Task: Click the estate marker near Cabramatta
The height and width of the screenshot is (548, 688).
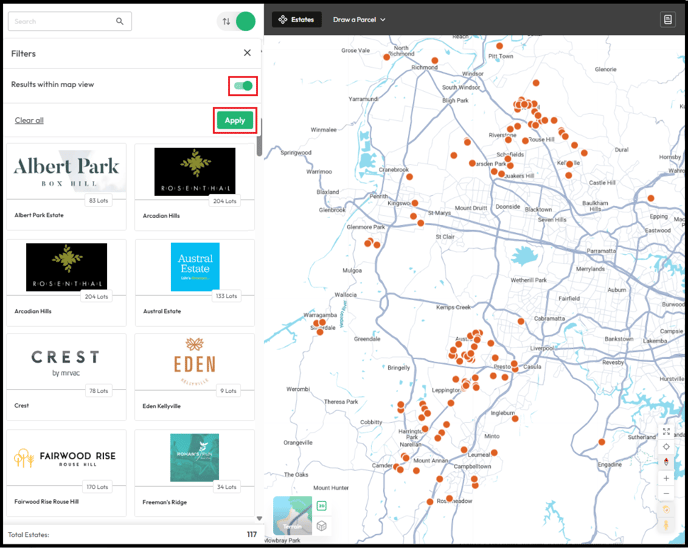Action: click(x=521, y=321)
